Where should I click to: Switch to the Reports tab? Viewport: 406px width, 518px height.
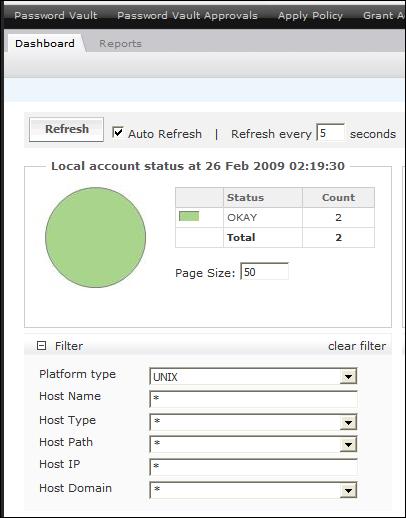click(120, 44)
